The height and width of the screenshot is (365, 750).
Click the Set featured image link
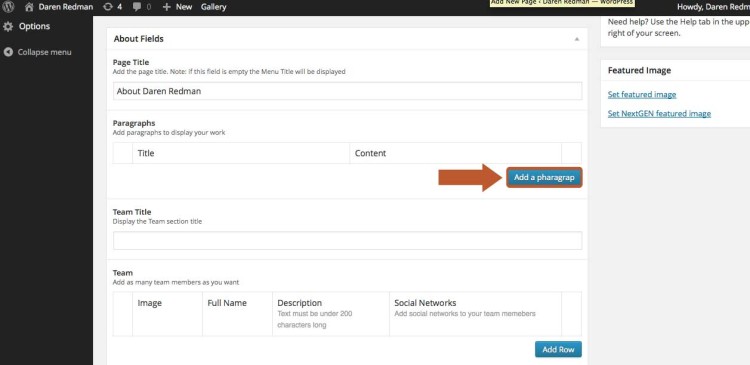642,95
